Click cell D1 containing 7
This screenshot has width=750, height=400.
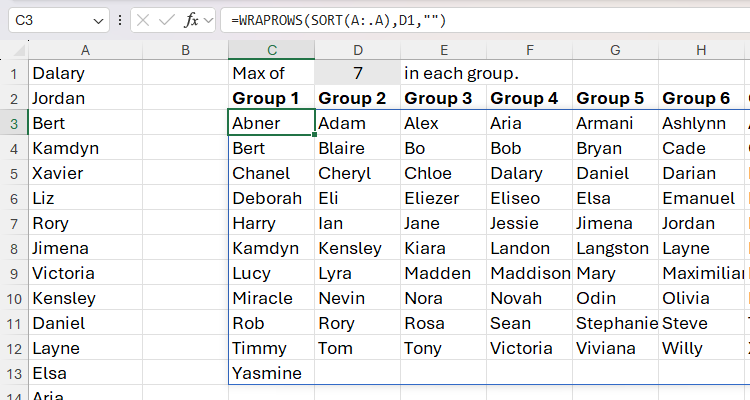pyautogui.click(x=357, y=73)
